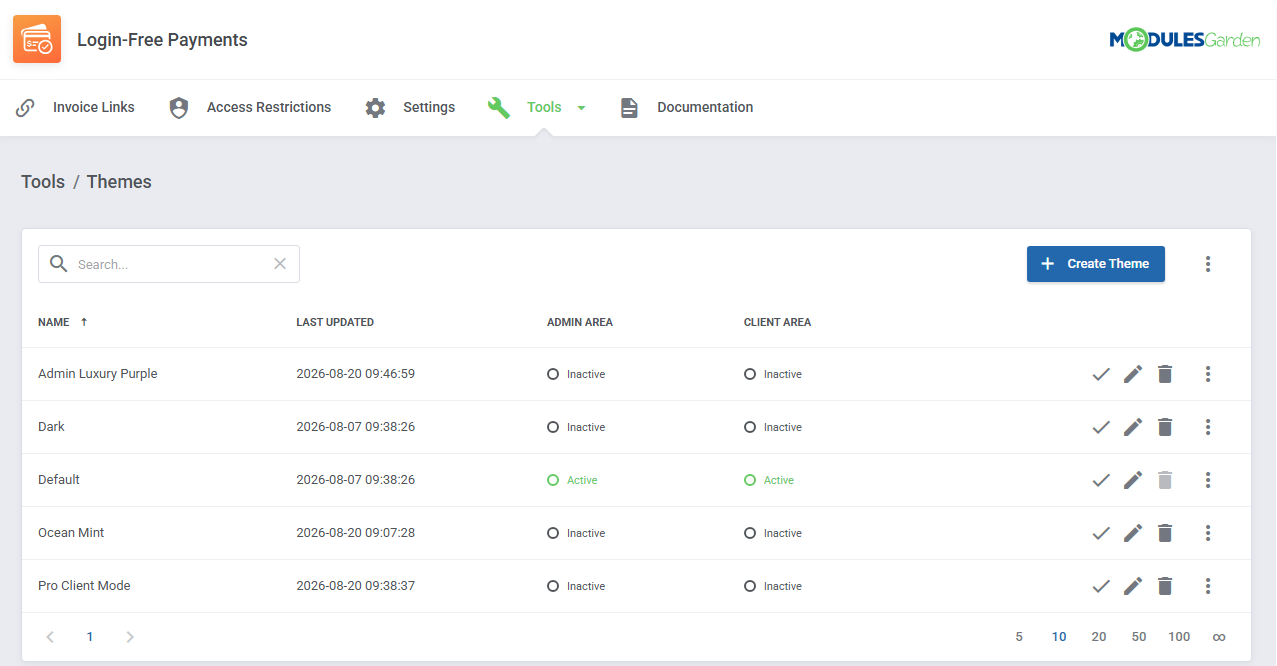Go to the next page of themes
The height and width of the screenshot is (666, 1277).
(x=130, y=637)
